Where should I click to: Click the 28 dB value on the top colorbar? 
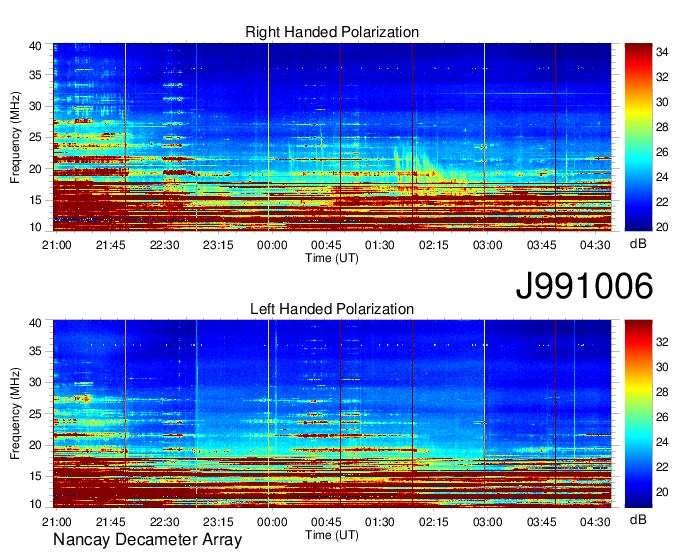tap(662, 127)
